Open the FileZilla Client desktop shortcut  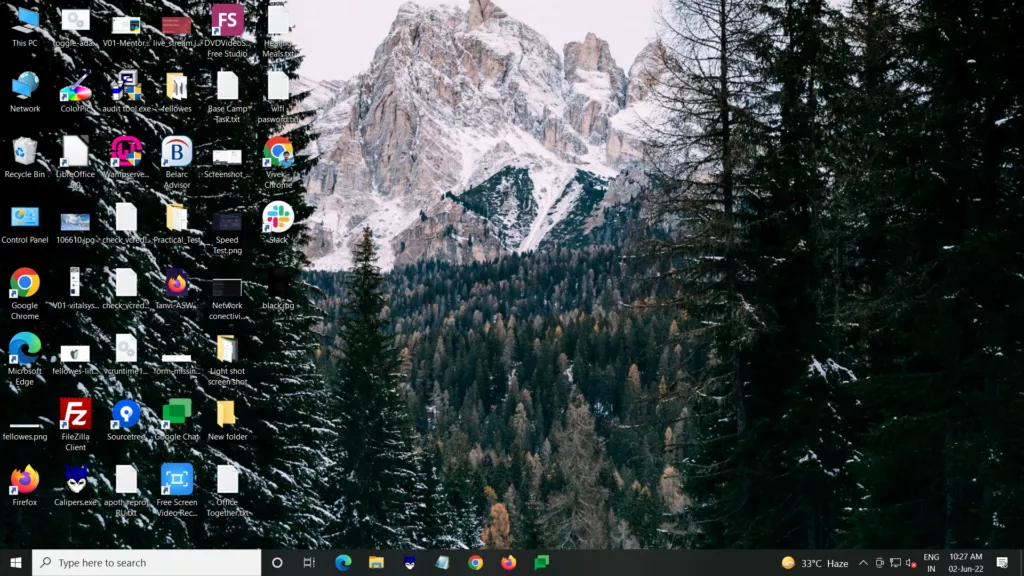(75, 414)
